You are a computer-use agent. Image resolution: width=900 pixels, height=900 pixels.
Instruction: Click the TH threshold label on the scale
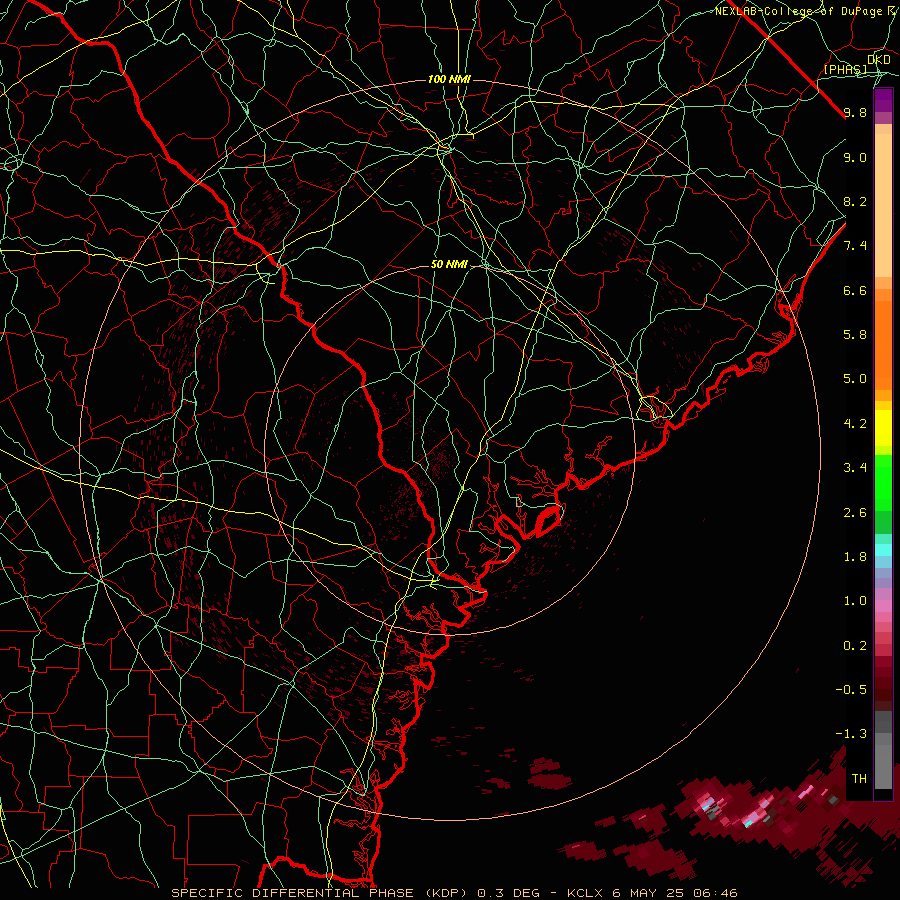tap(859, 779)
